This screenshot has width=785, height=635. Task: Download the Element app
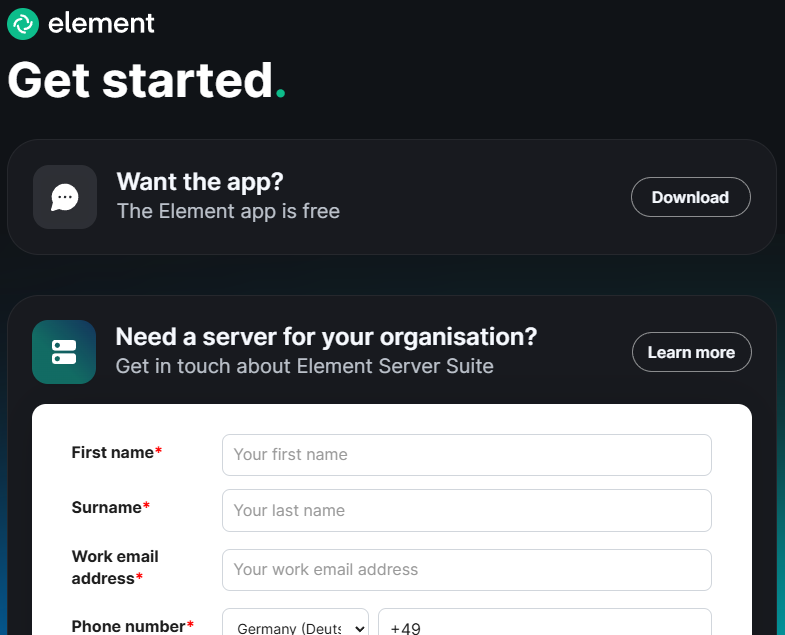tap(690, 197)
